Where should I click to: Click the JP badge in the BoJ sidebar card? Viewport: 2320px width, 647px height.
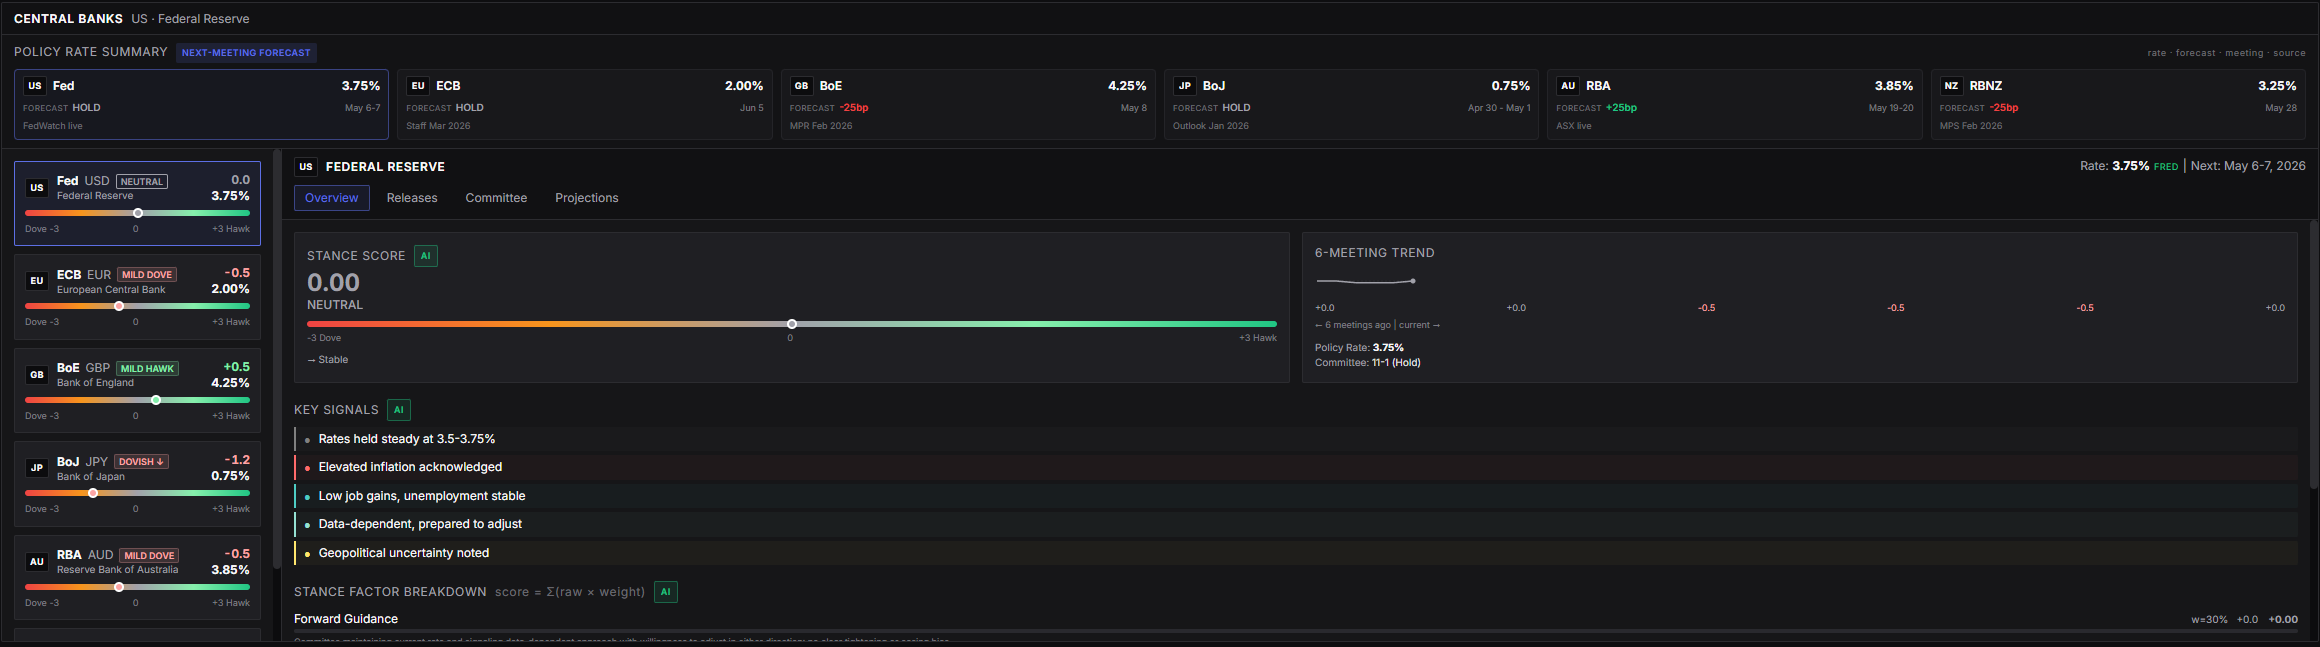tap(37, 468)
